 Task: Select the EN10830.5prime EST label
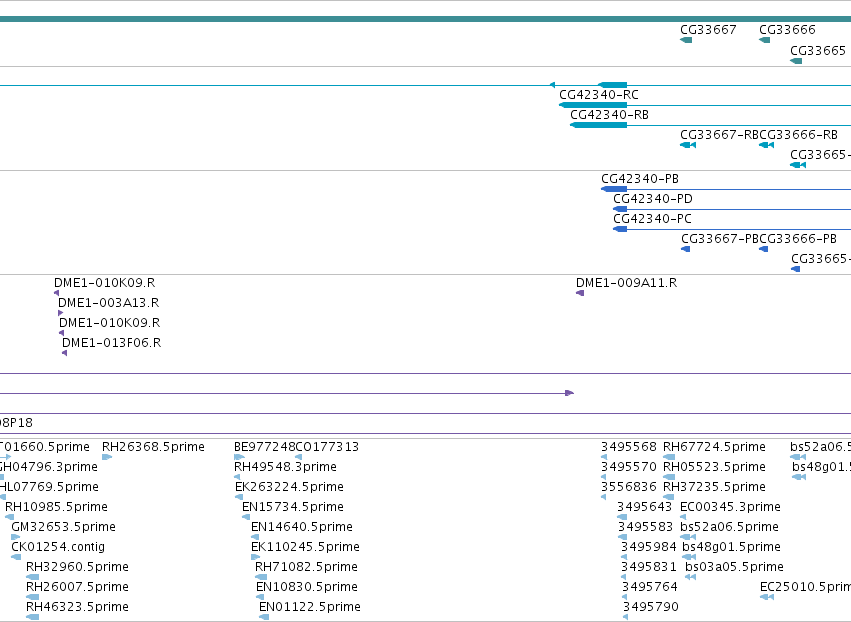pyautogui.click(x=307, y=587)
